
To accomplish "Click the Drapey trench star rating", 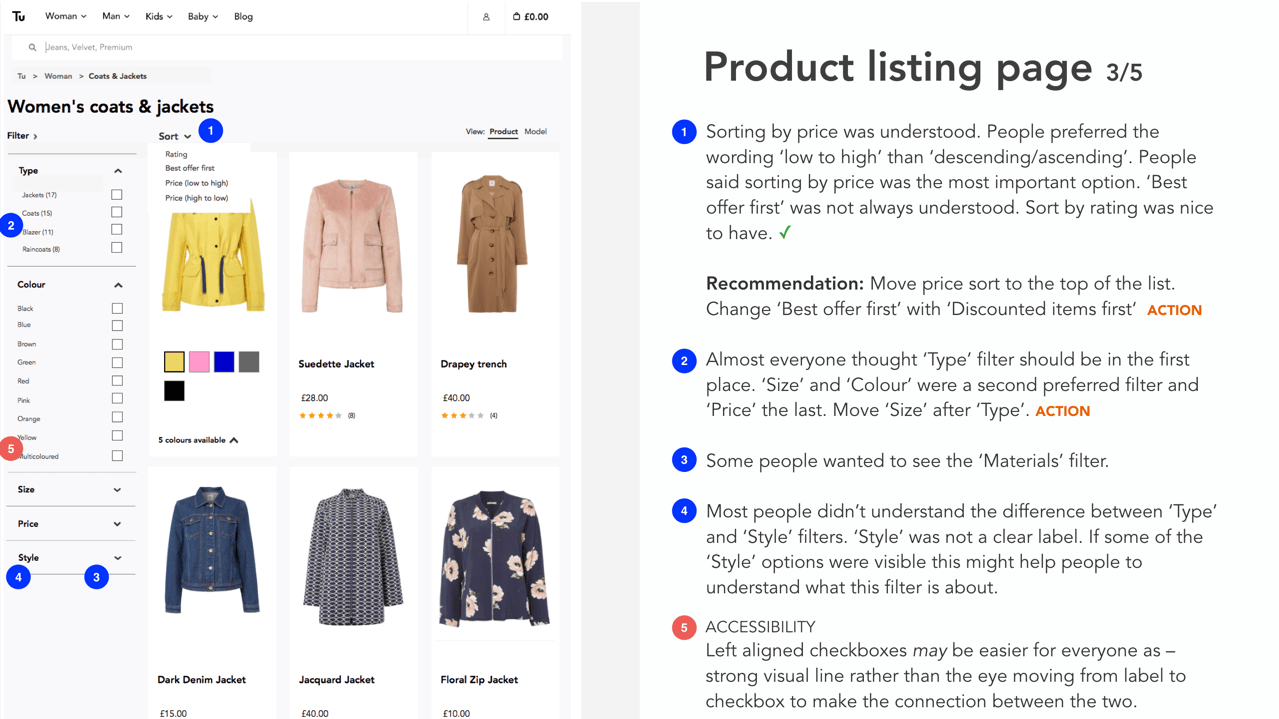I will pyautogui.click(x=463, y=415).
